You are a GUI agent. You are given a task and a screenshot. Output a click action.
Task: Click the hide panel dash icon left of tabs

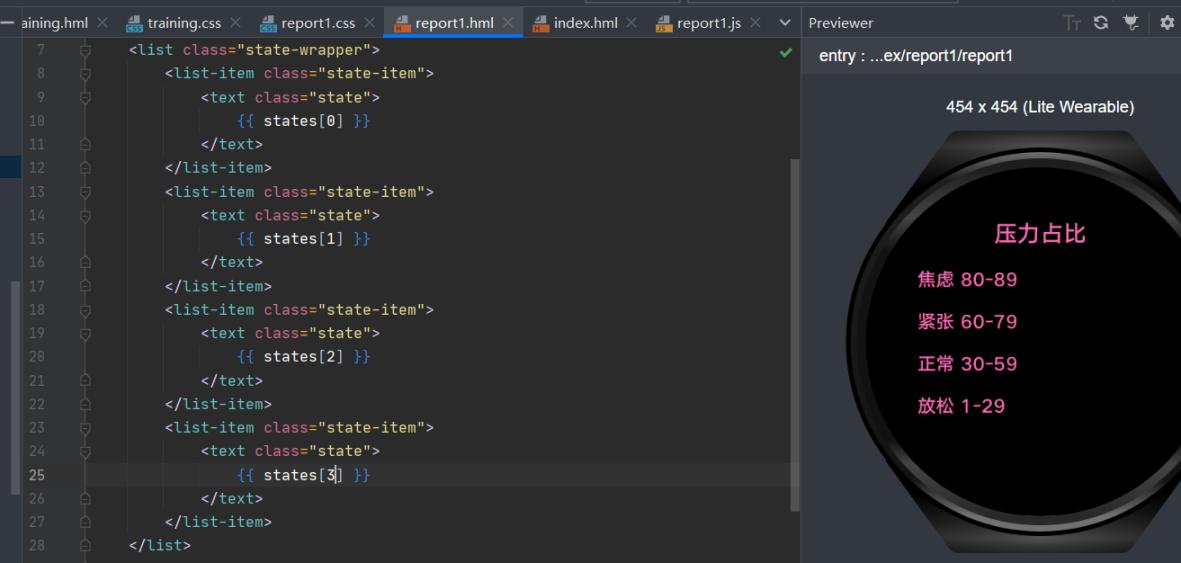pos(8,22)
